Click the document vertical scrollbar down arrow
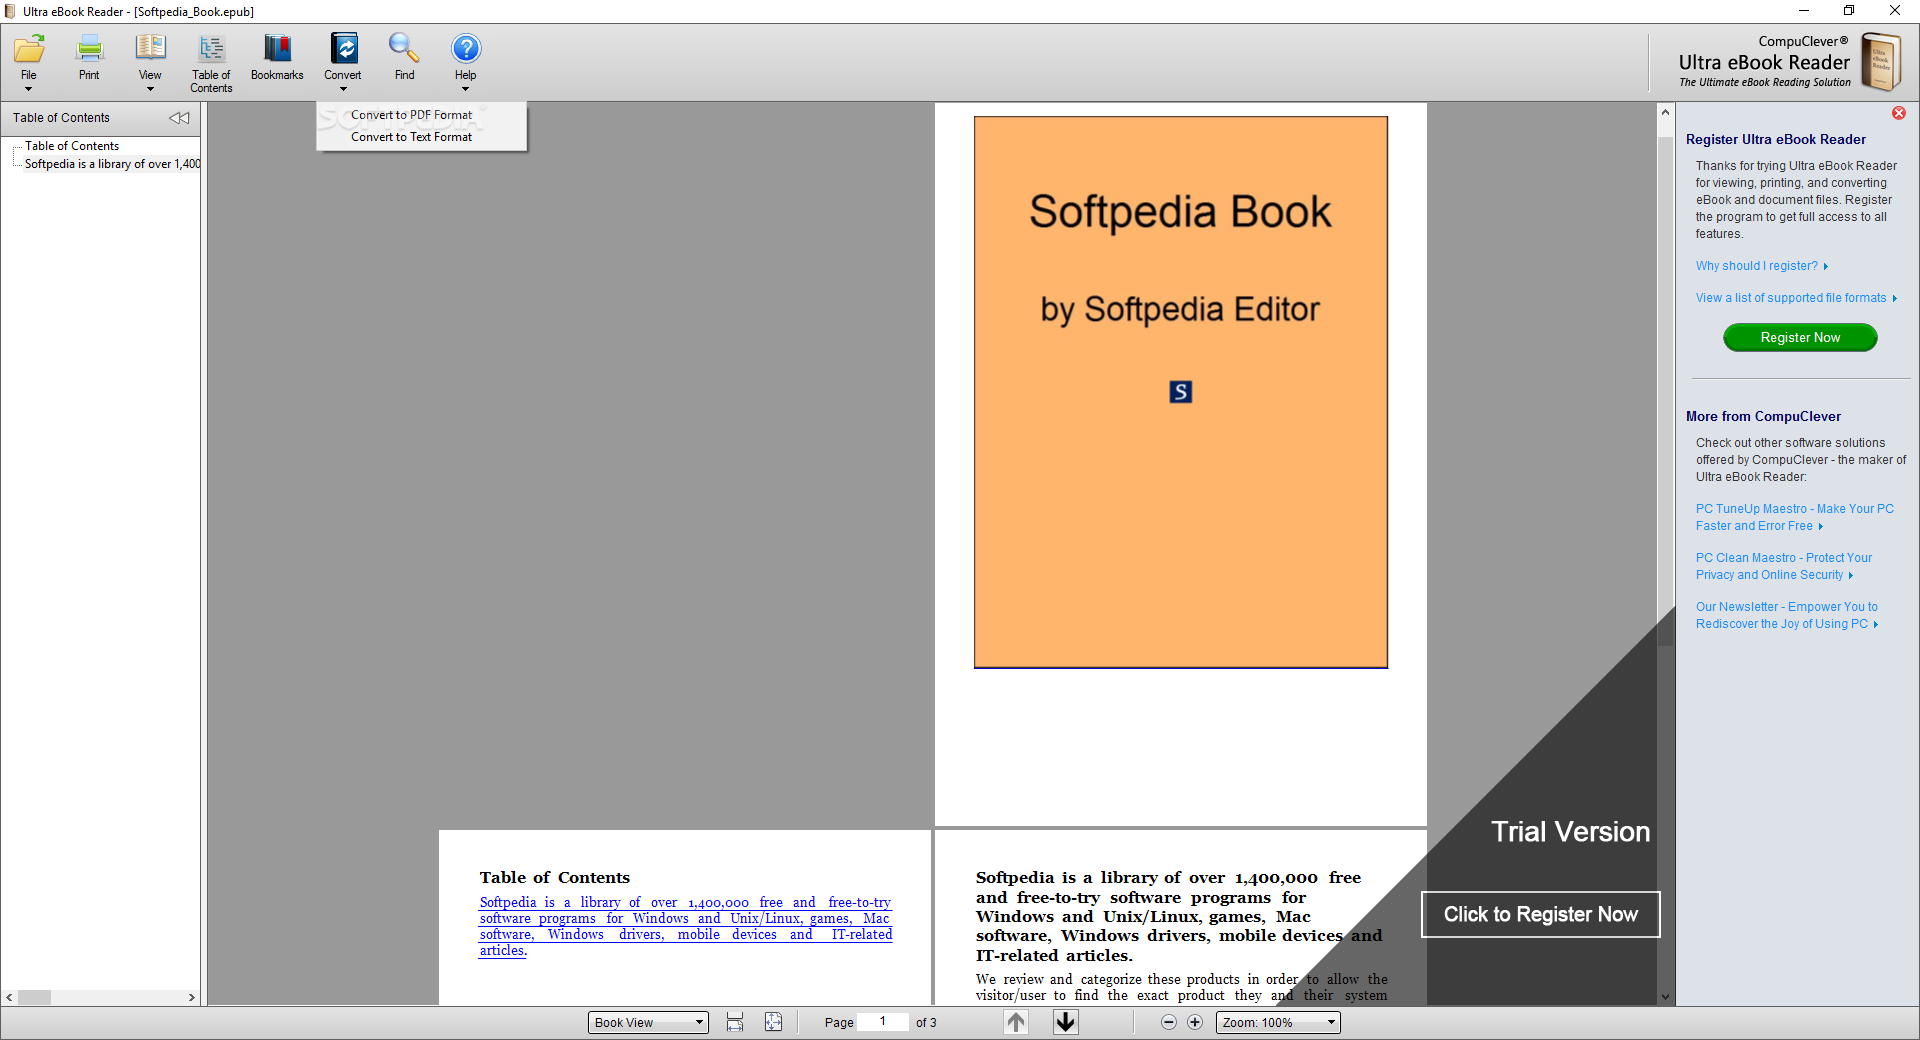The image size is (1920, 1040). (1665, 996)
